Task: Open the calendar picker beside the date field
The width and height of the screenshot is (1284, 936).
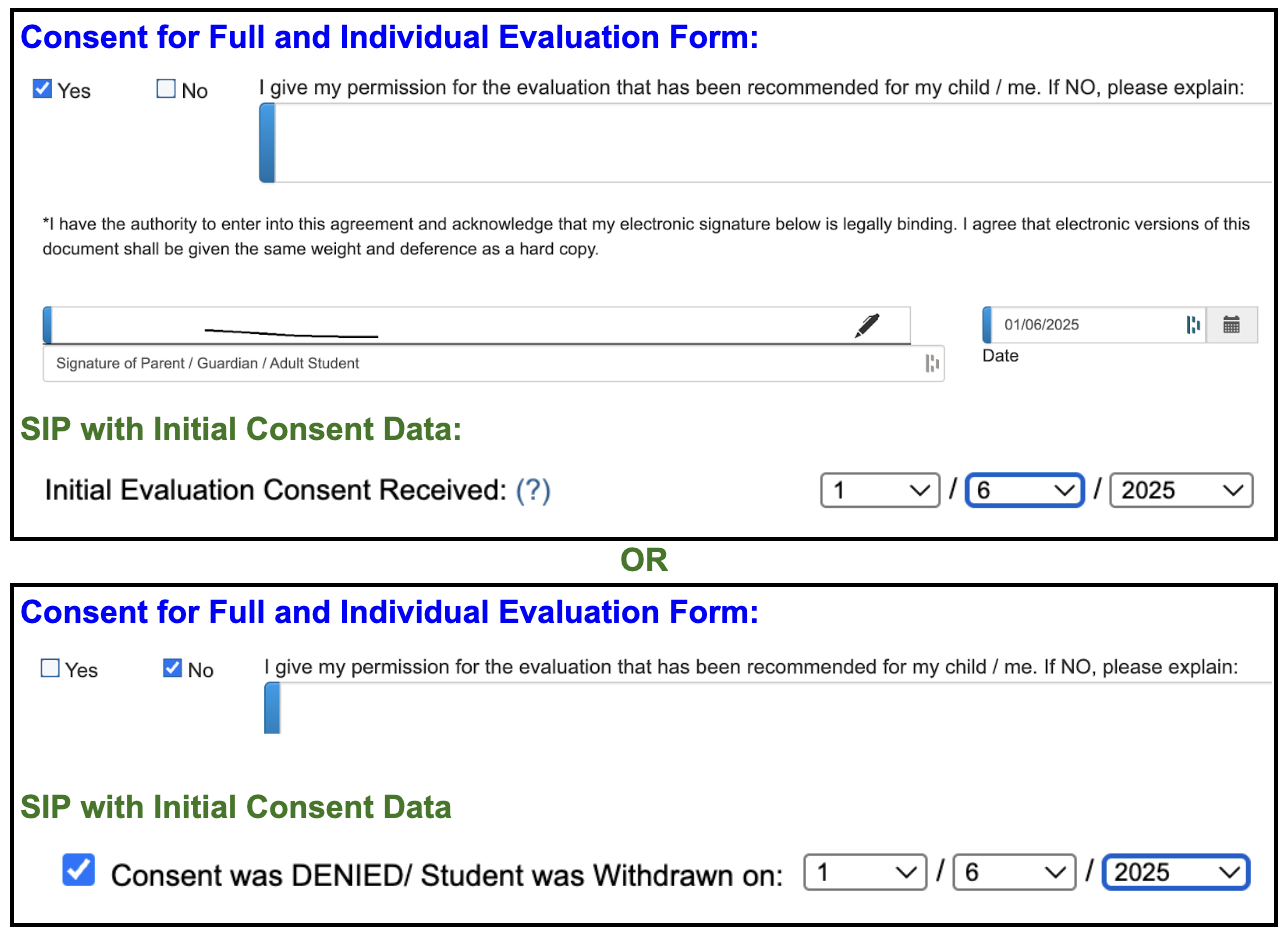Action: pos(1233,324)
